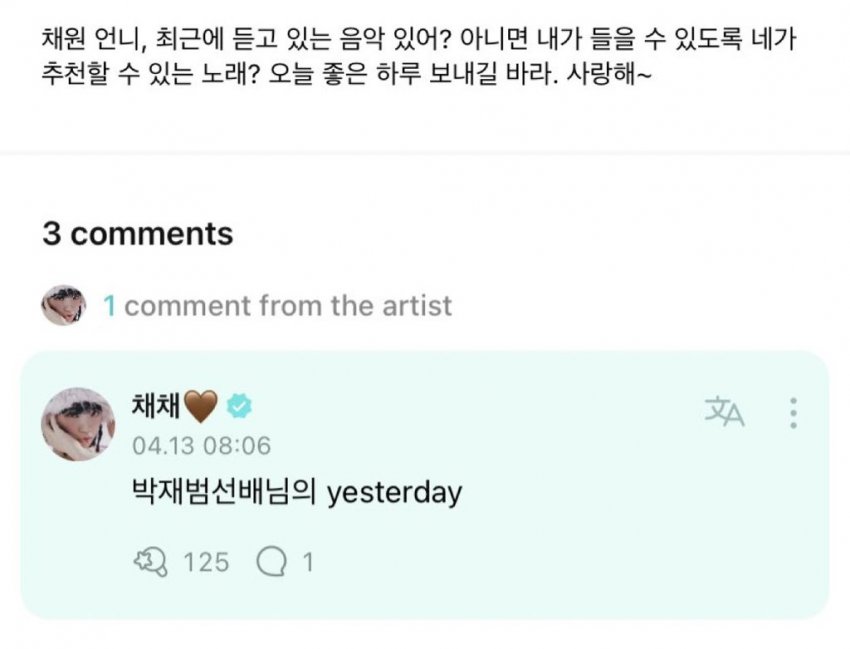Open the three-dot more options menu

click(793, 412)
